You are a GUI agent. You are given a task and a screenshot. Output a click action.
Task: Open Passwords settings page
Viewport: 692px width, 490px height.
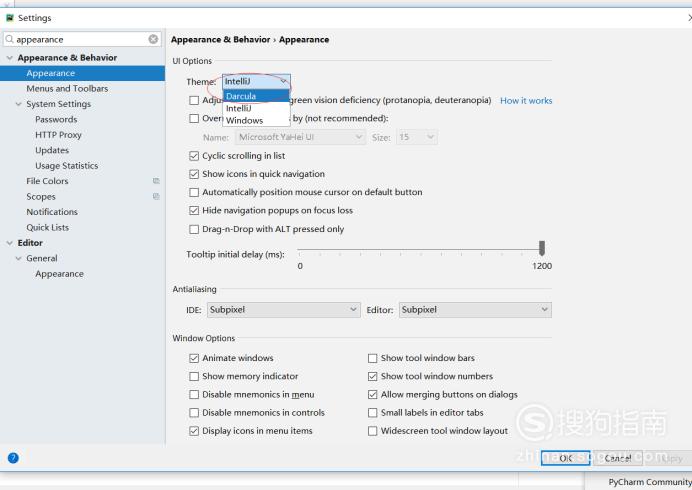pyautogui.click(x=56, y=119)
